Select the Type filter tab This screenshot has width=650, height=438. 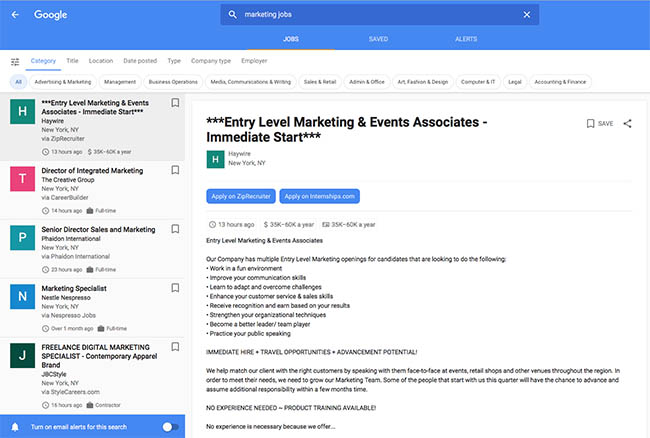pos(174,61)
